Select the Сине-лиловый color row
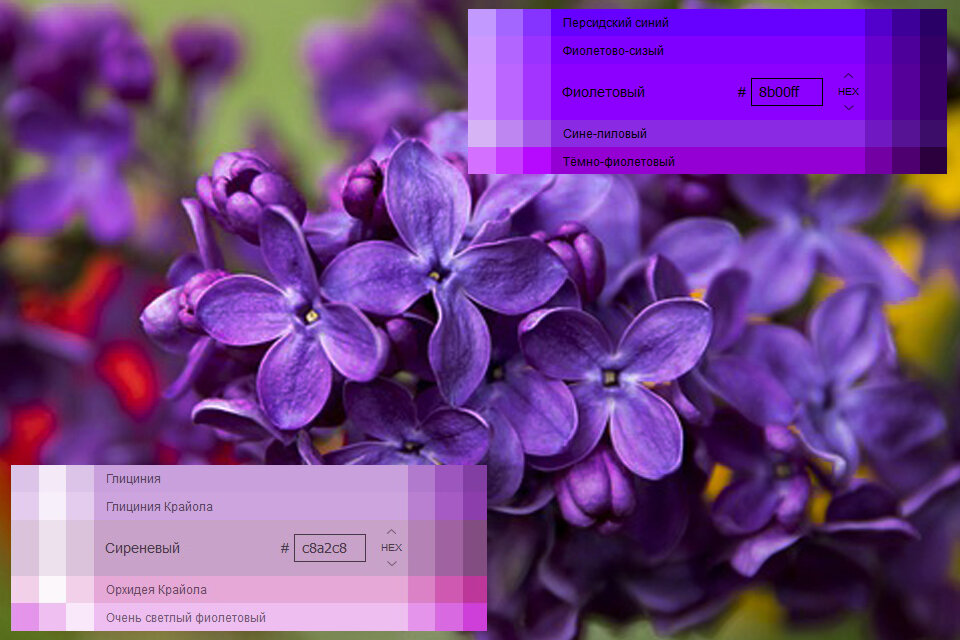The height and width of the screenshot is (640, 960). [707, 134]
